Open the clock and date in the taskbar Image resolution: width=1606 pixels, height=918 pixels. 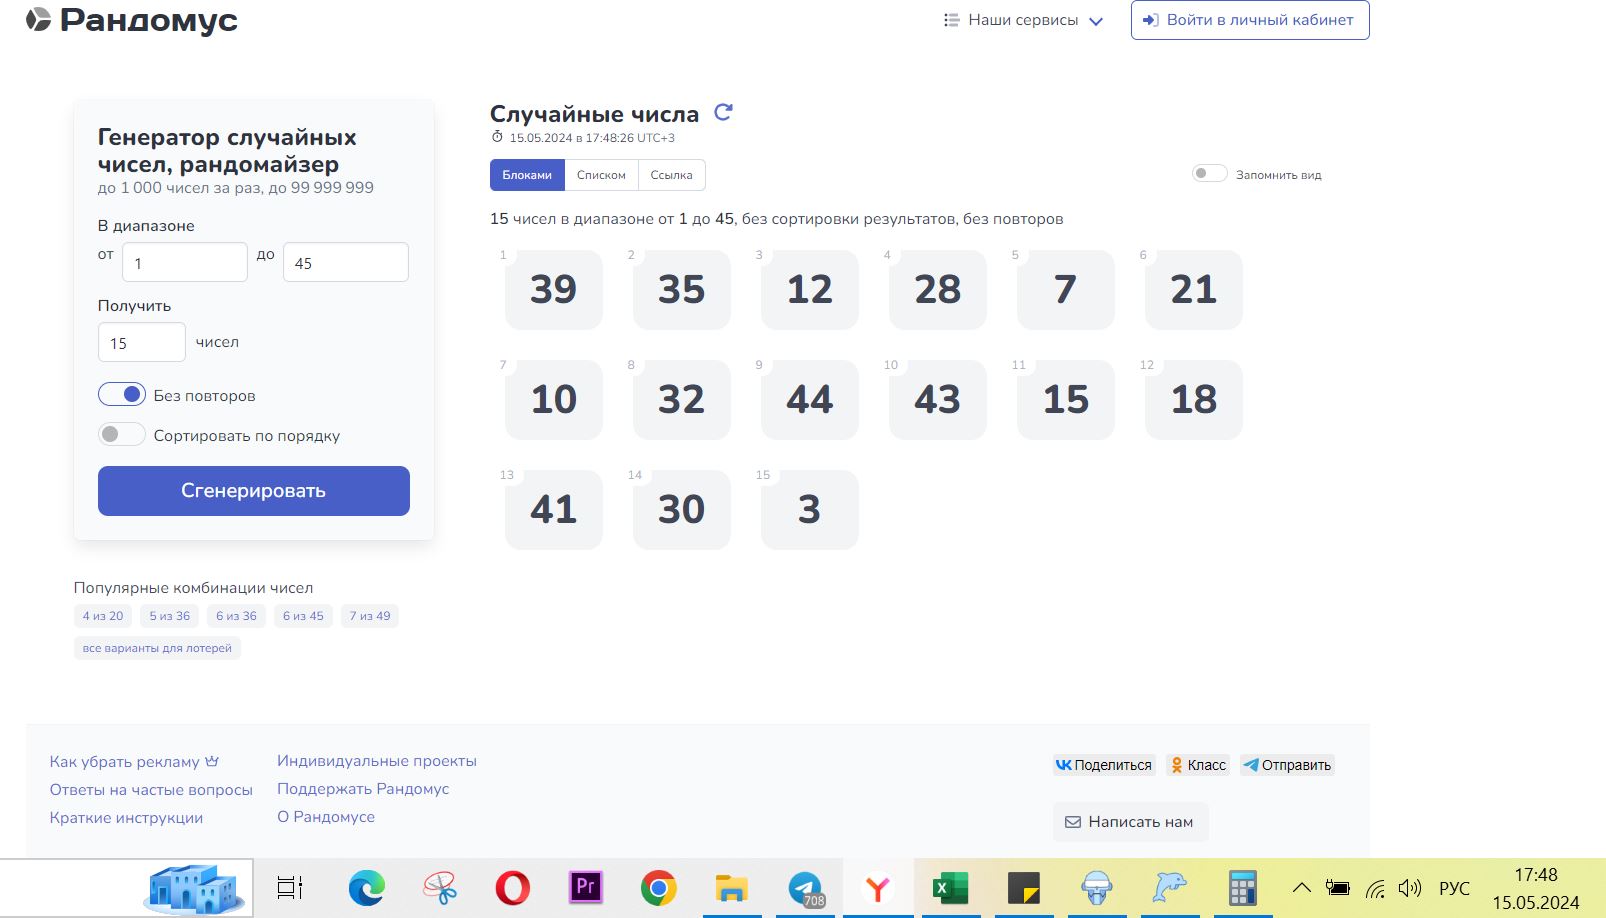click(1536, 888)
